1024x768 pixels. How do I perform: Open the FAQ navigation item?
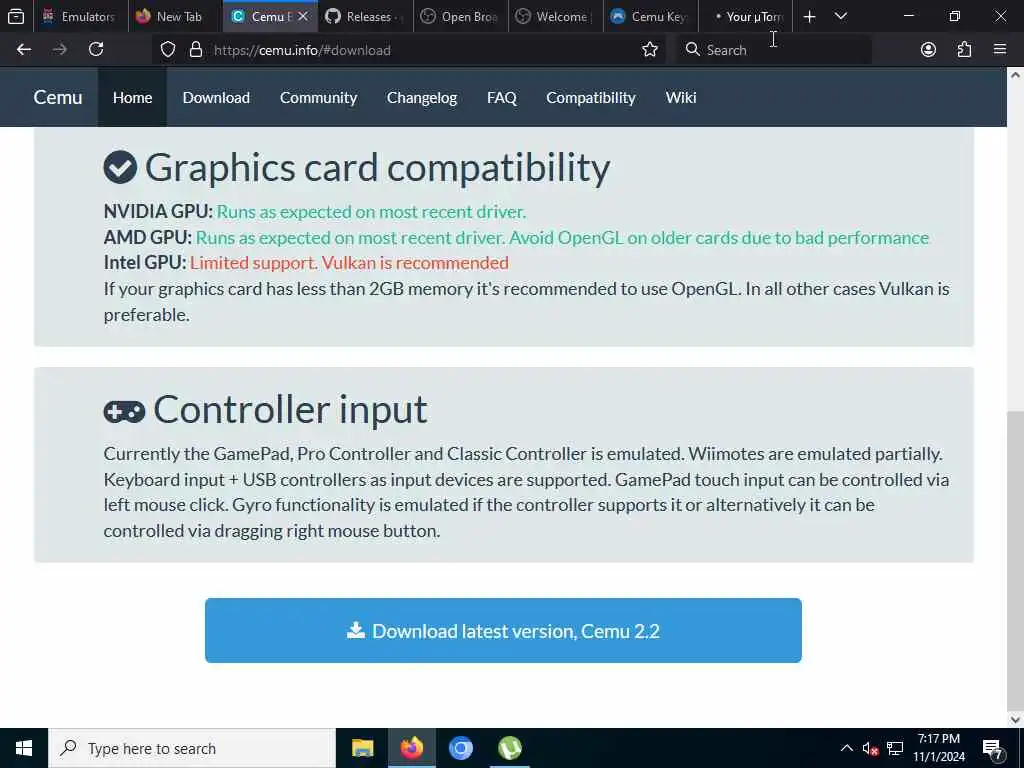click(x=502, y=97)
